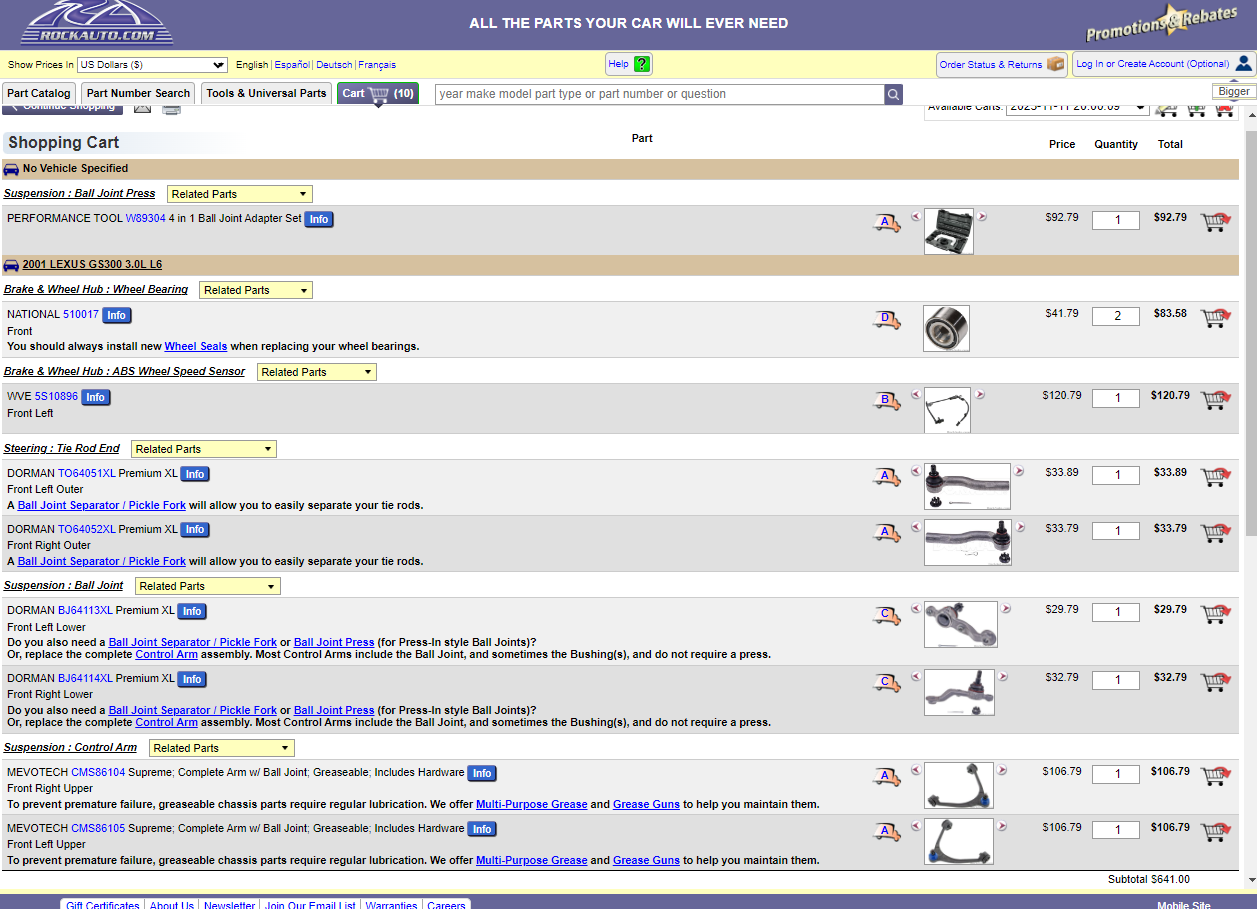
Task: Open Related Parts dropdown for Suspension : Ball Joint
Action: pos(208,586)
